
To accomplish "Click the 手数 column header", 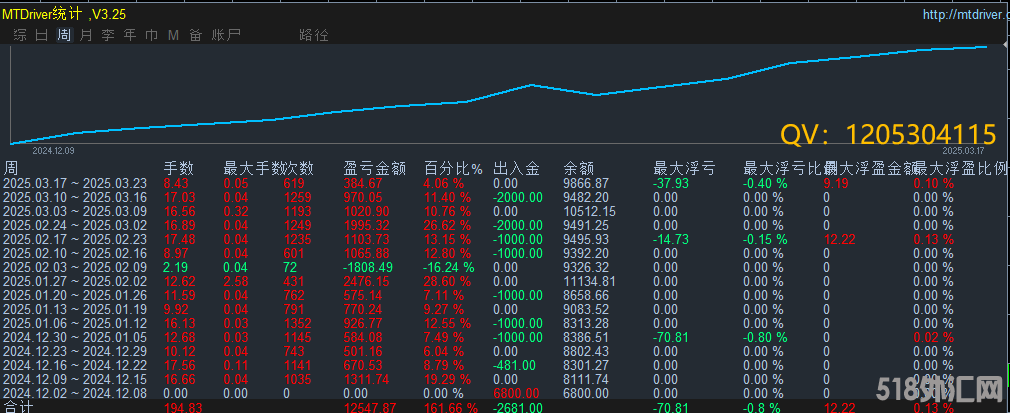I will click(178, 168).
